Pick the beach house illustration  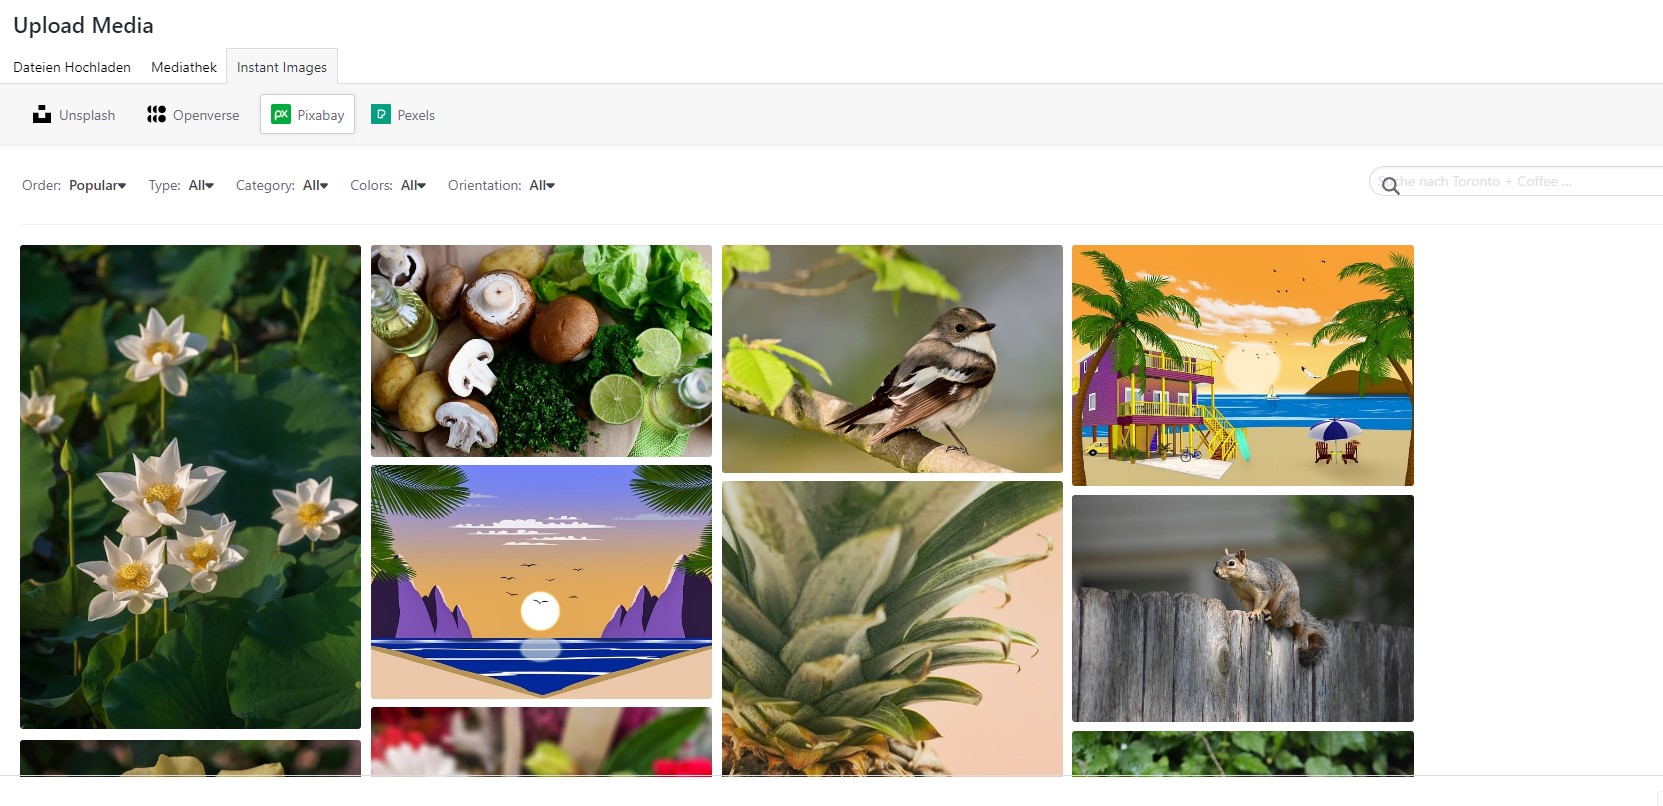point(1243,365)
